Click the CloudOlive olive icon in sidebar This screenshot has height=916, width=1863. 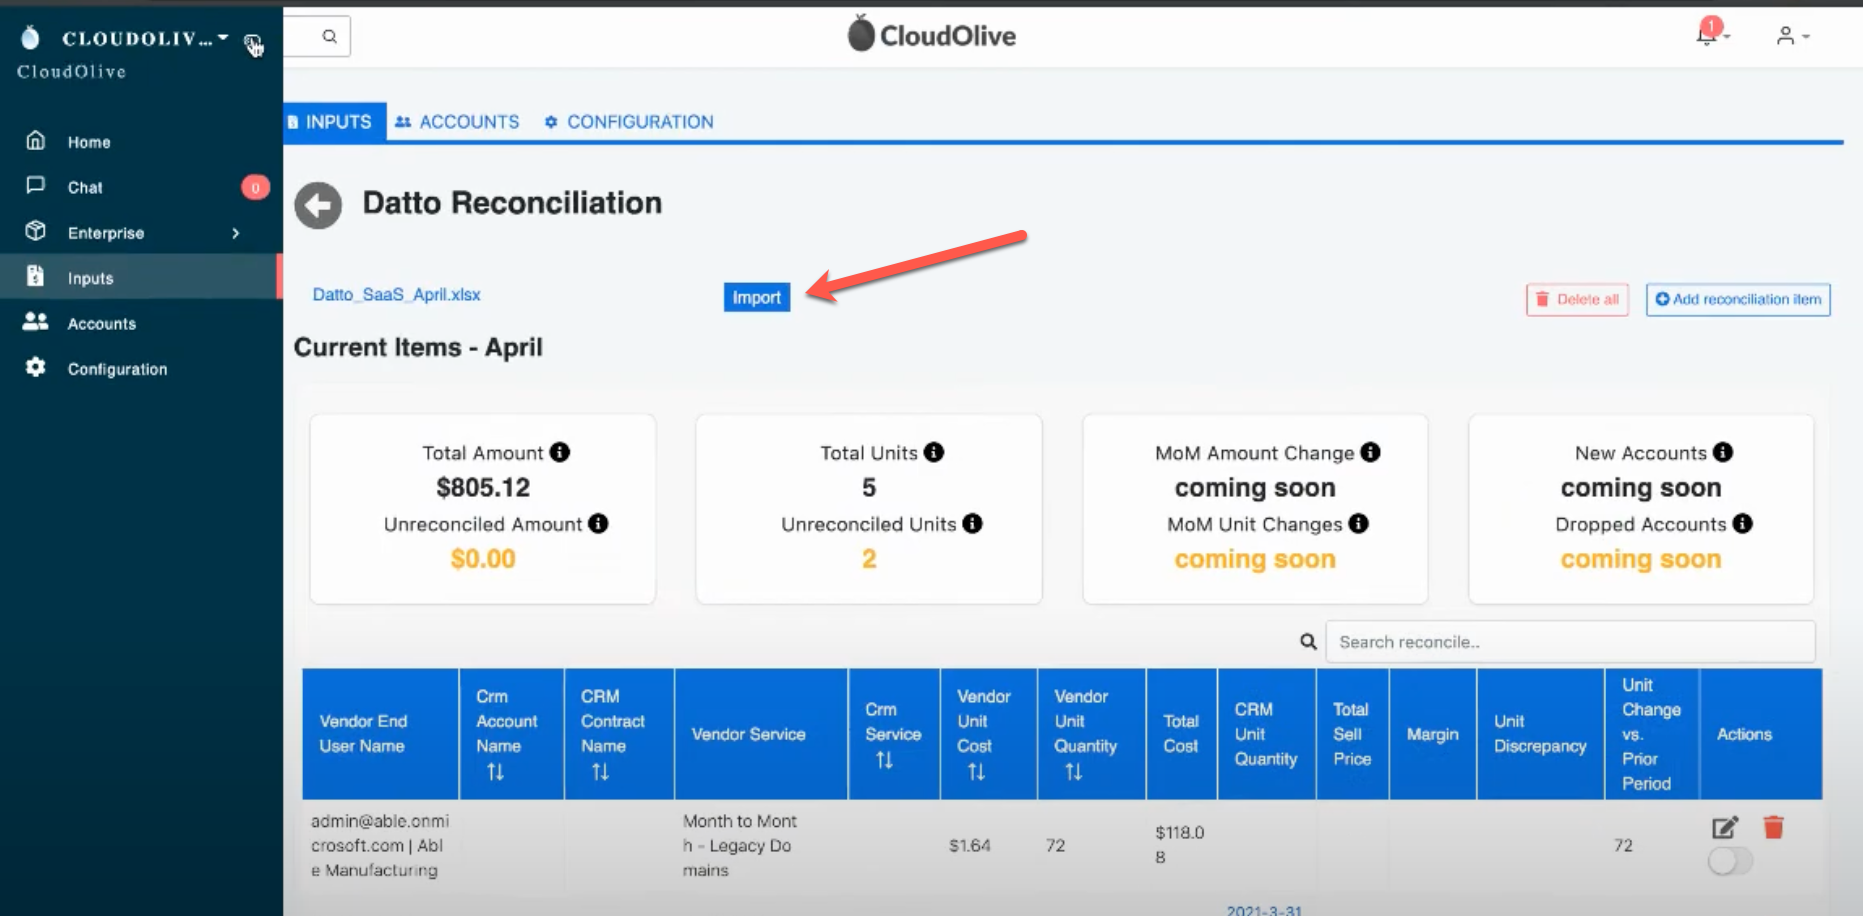[31, 38]
